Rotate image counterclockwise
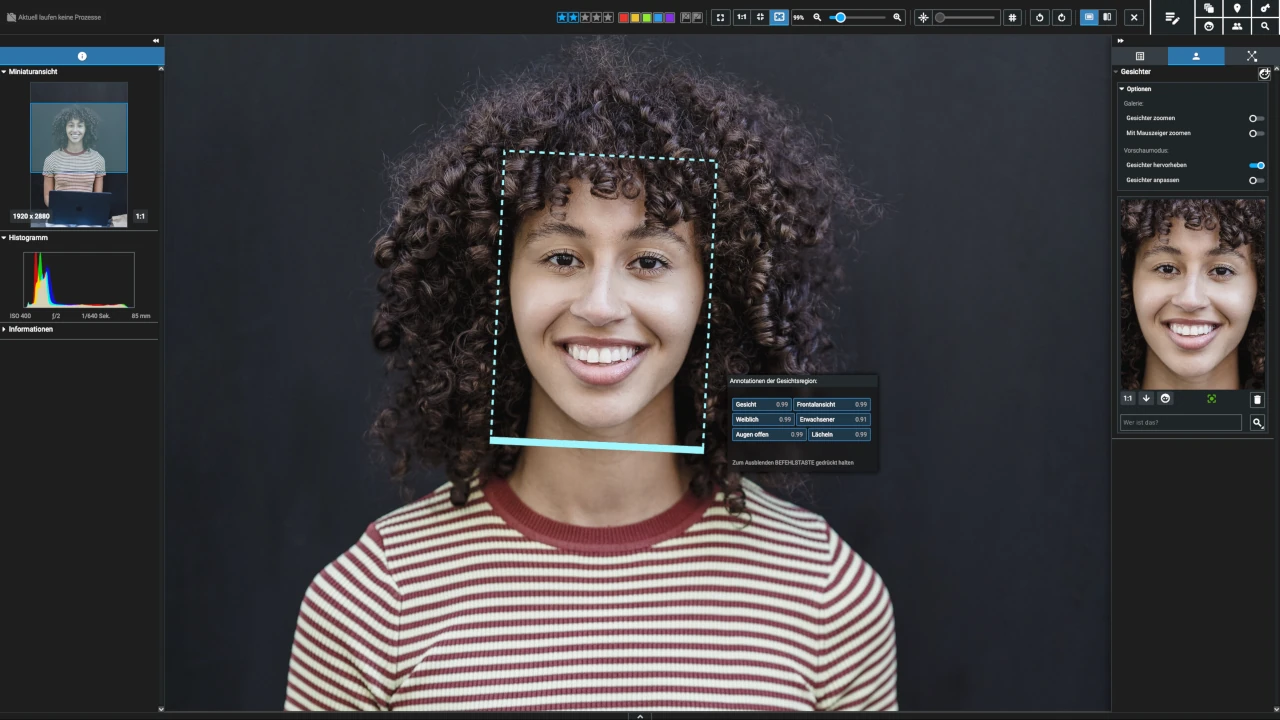 1040,17
